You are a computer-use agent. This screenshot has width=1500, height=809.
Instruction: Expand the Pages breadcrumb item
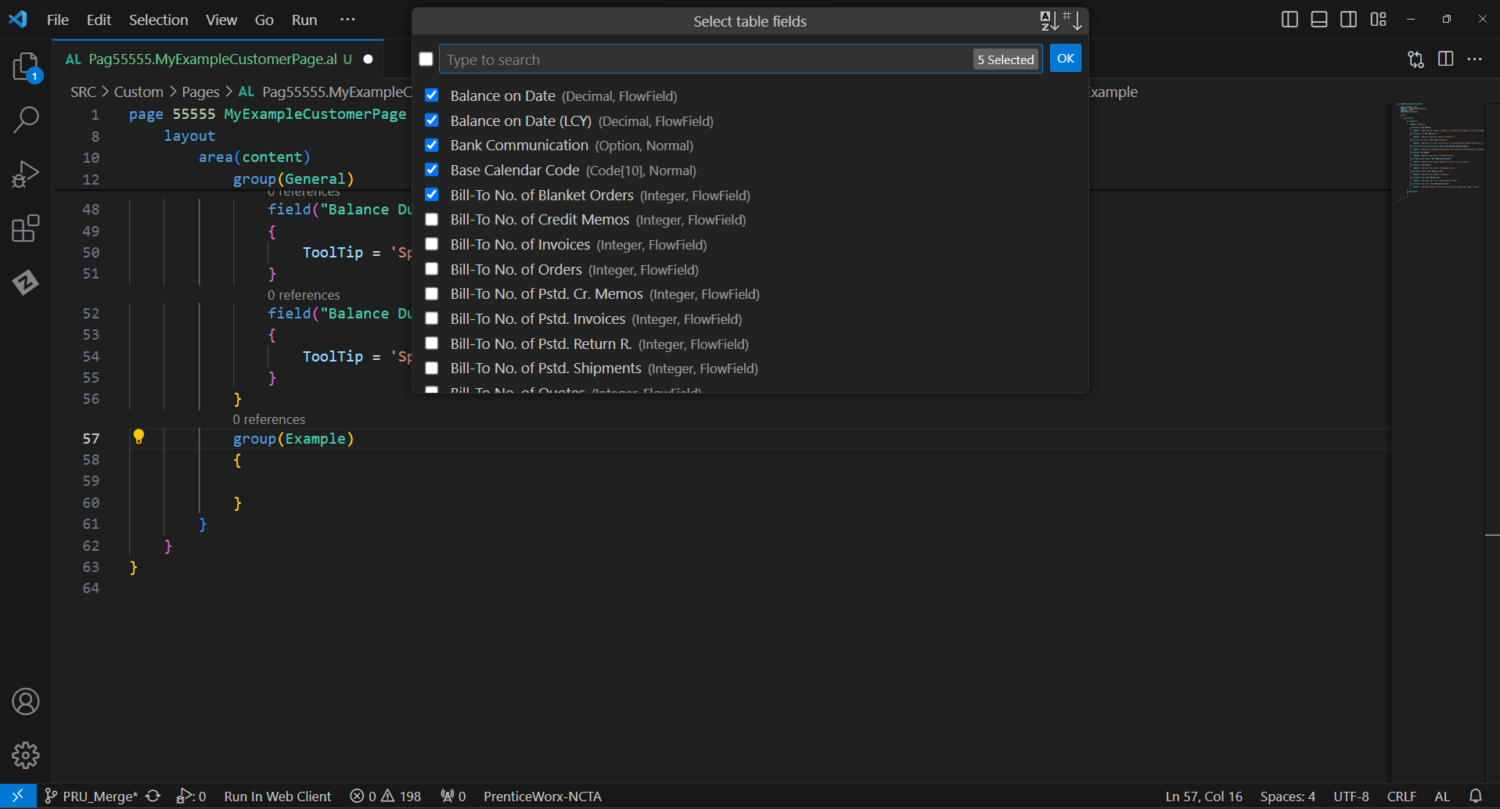(200, 91)
